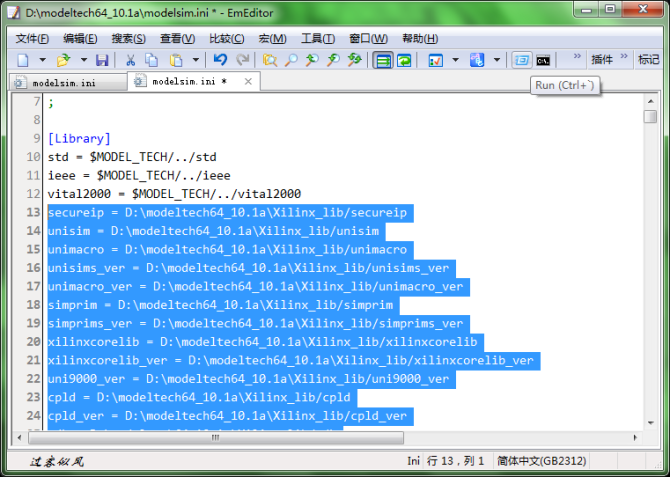Click the Open file folder icon
This screenshot has width=670, height=477.
point(64,60)
